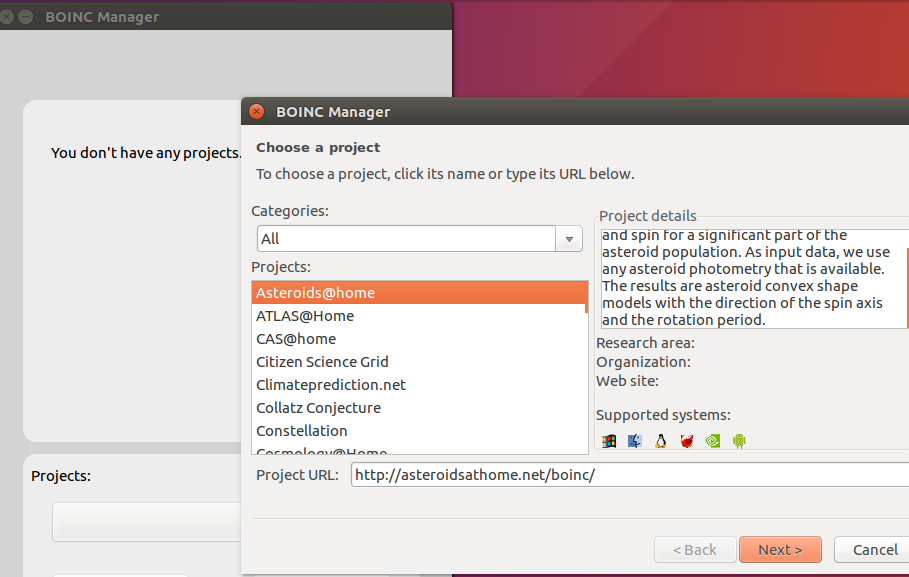Select CAS@home project
909x577 pixels.
pyautogui.click(x=419, y=339)
